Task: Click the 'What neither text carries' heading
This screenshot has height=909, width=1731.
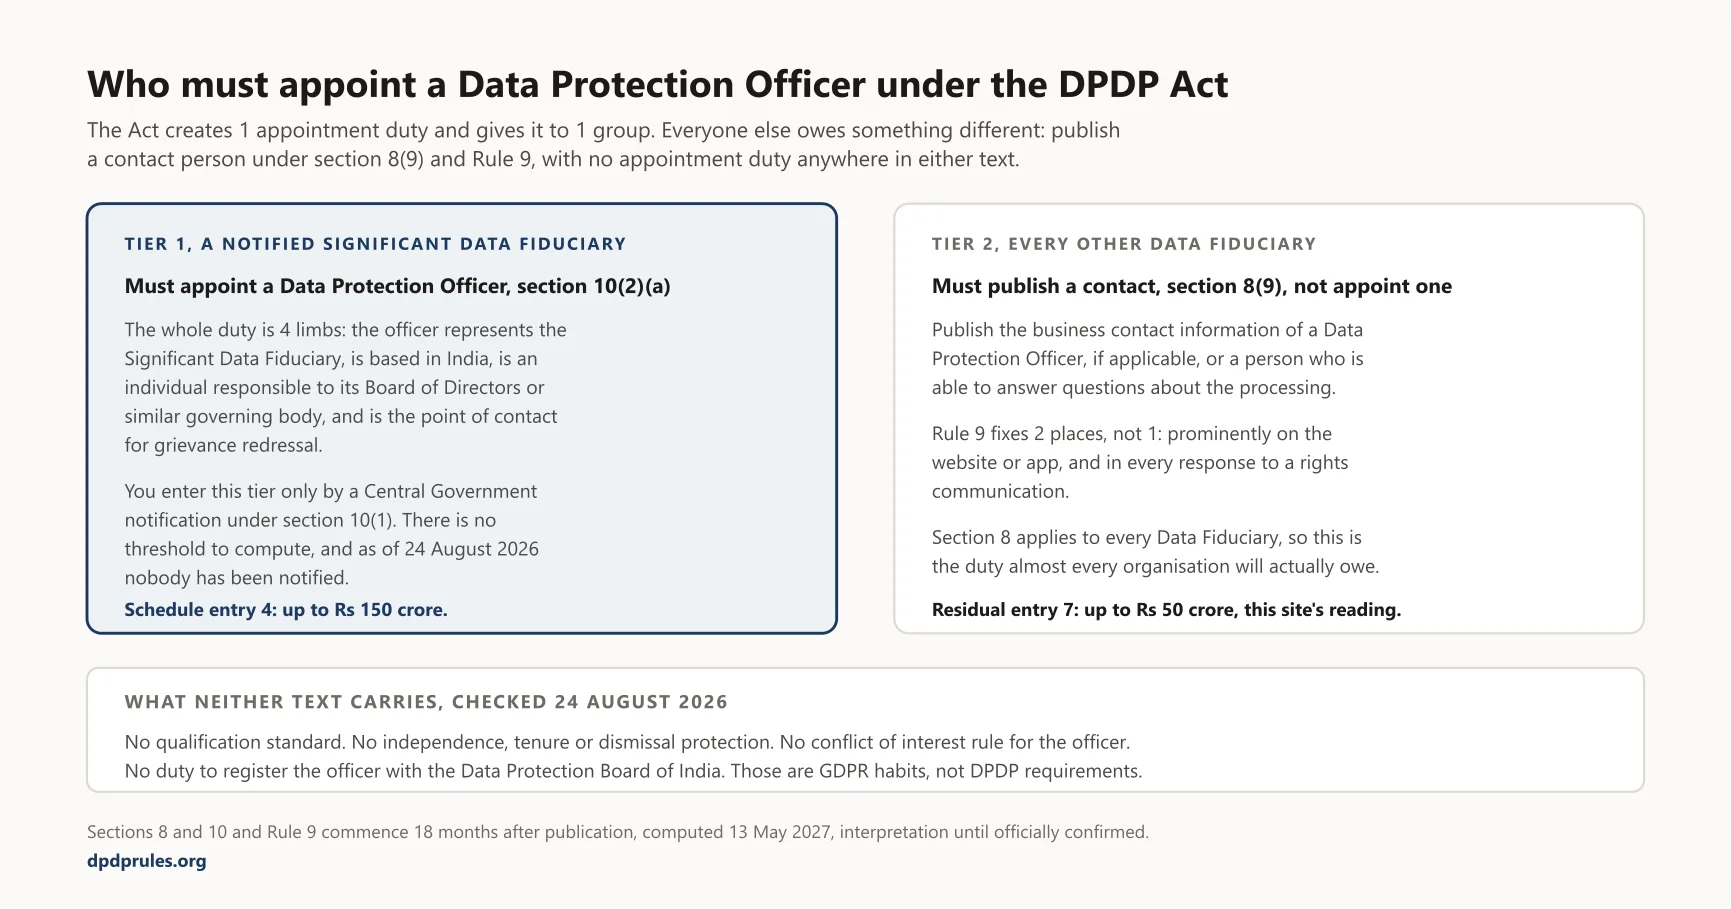Action: [426, 702]
